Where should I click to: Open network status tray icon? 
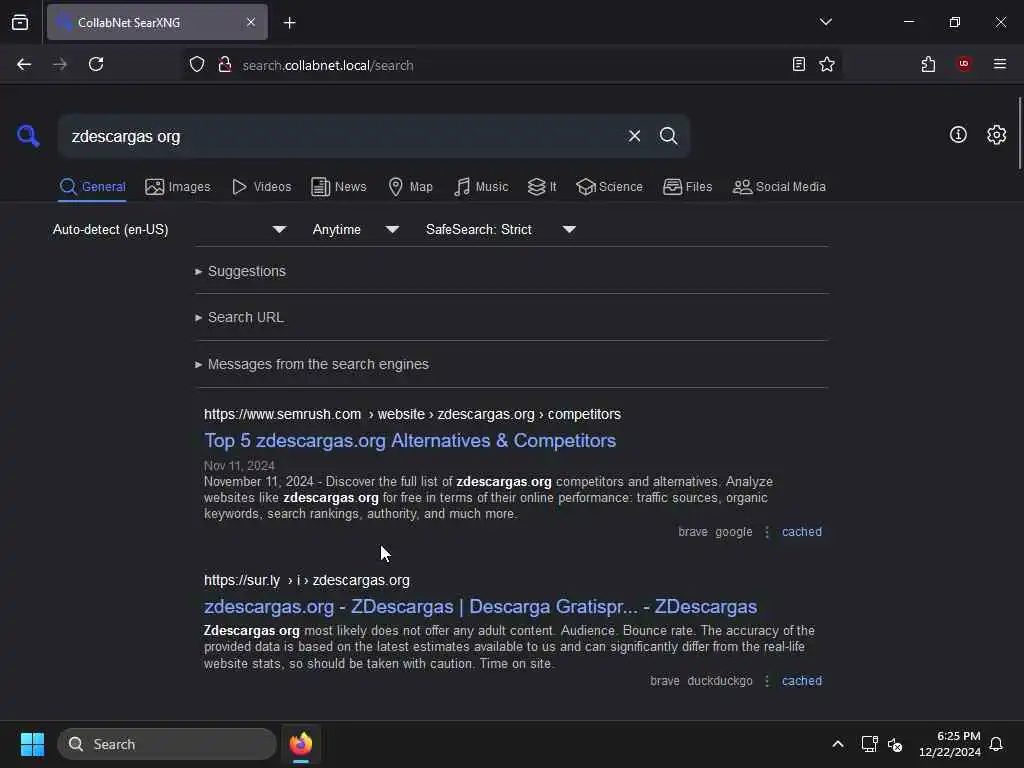pyautogui.click(x=869, y=744)
